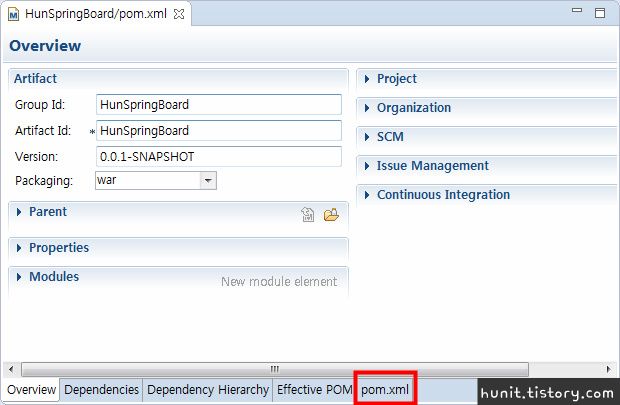
Task: Expand the Continuous Integration section
Action: 367,195
